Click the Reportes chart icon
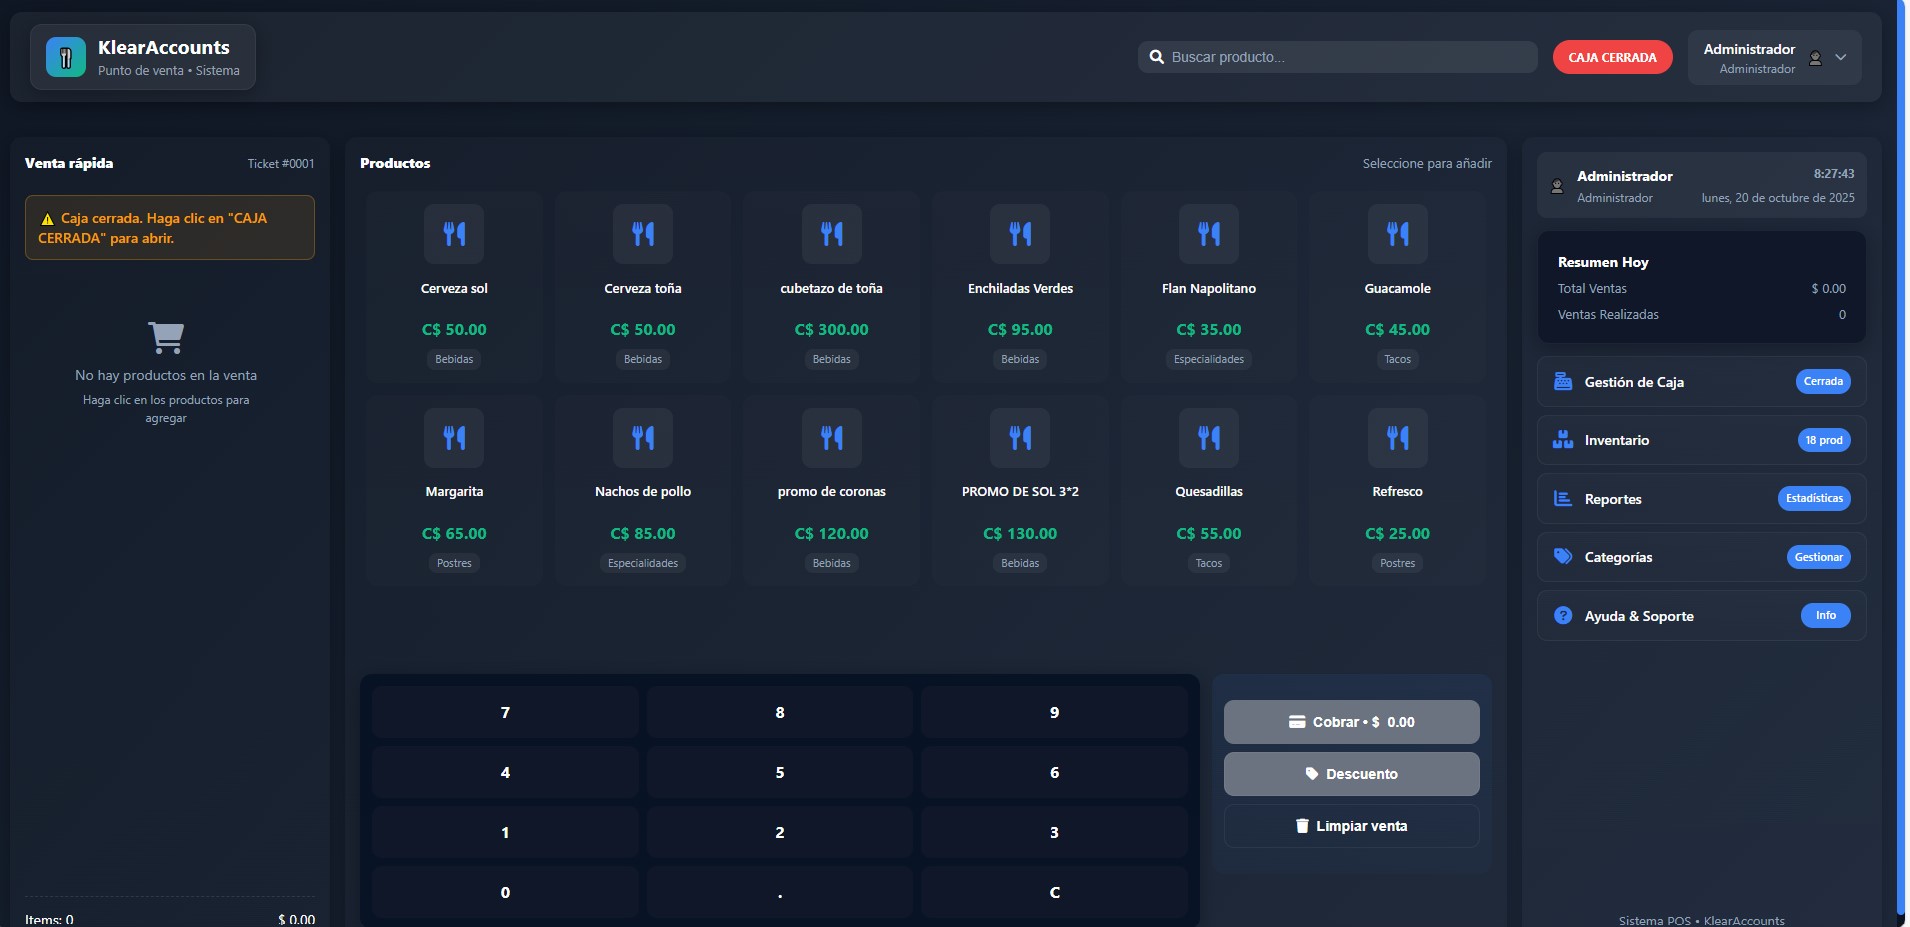Viewport: 1910px width, 927px height. click(x=1562, y=499)
